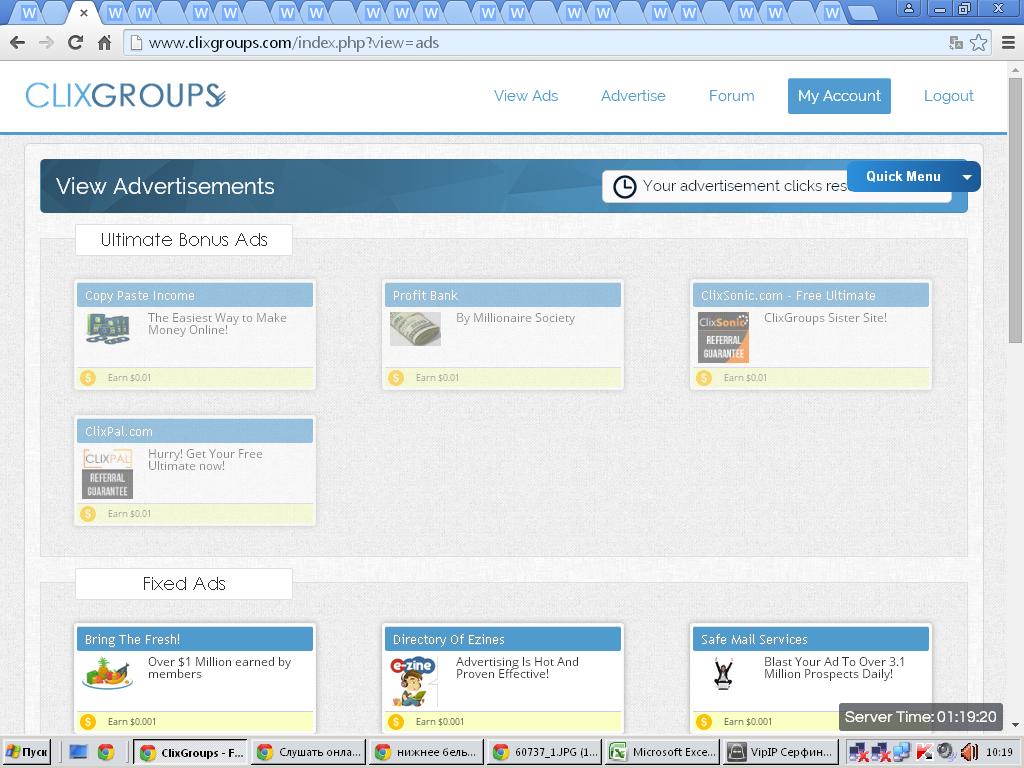The width and height of the screenshot is (1024, 768).
Task: Open the Safe Mail Services ad title
Action: (x=754, y=639)
